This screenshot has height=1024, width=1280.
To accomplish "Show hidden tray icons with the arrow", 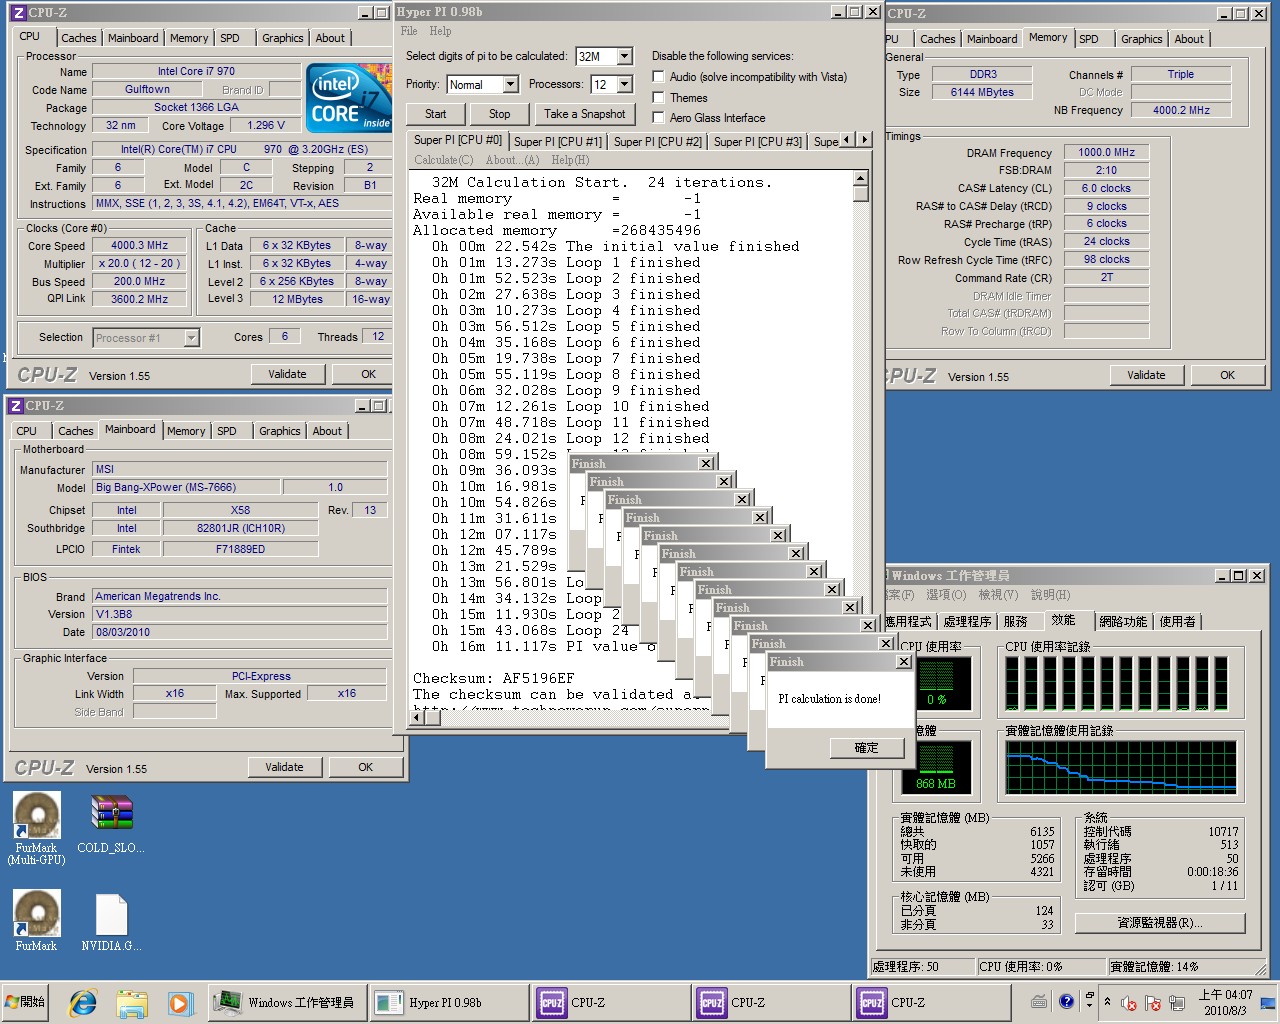I will [1107, 1002].
